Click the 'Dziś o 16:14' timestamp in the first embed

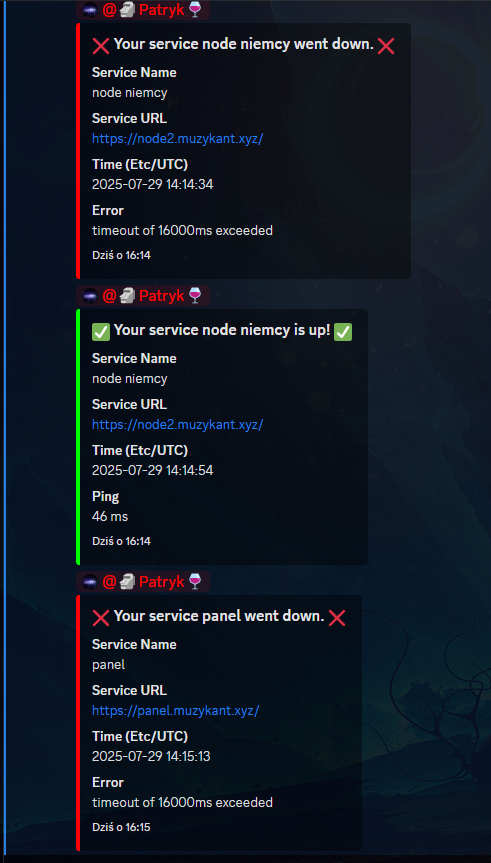(121, 255)
